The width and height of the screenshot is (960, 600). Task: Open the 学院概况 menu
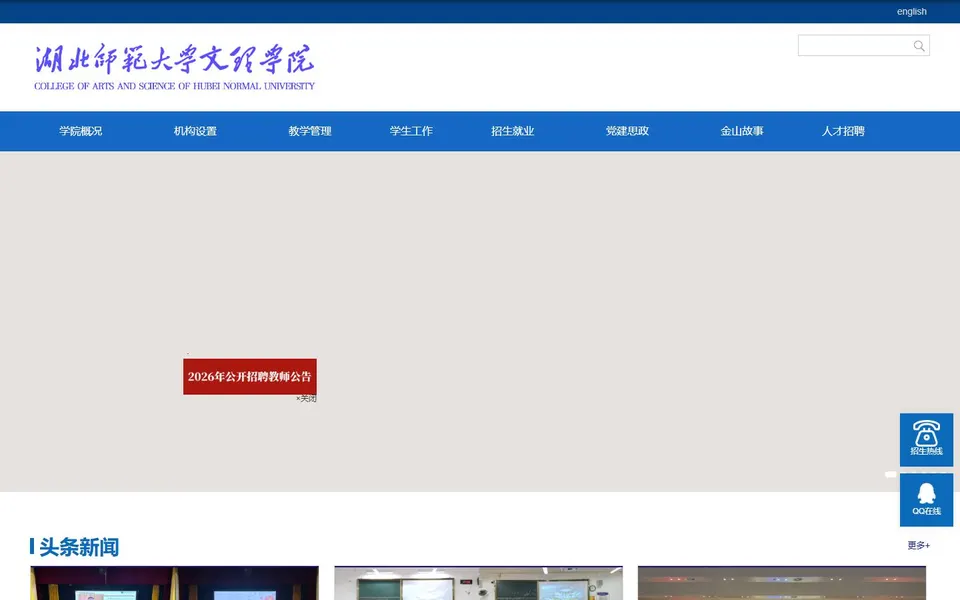point(80,131)
